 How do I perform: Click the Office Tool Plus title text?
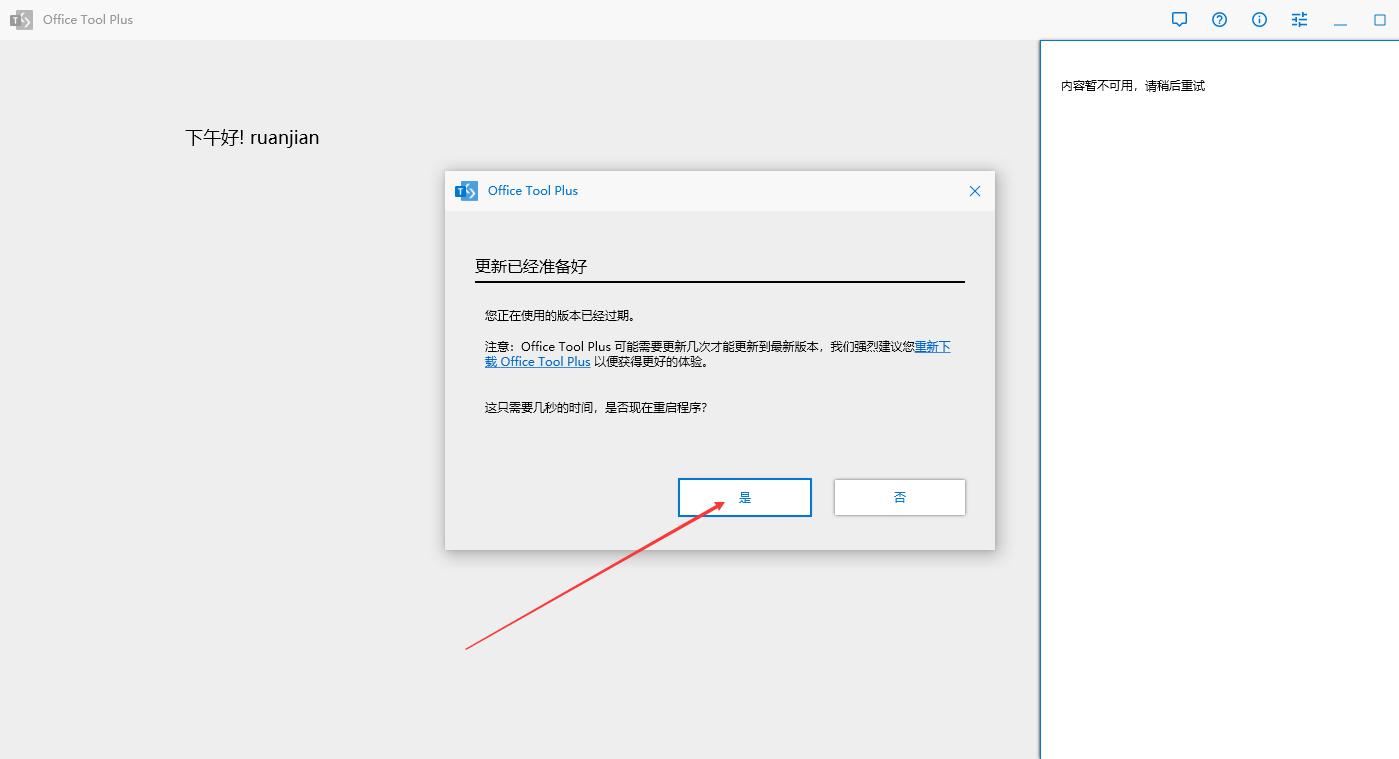(x=87, y=19)
